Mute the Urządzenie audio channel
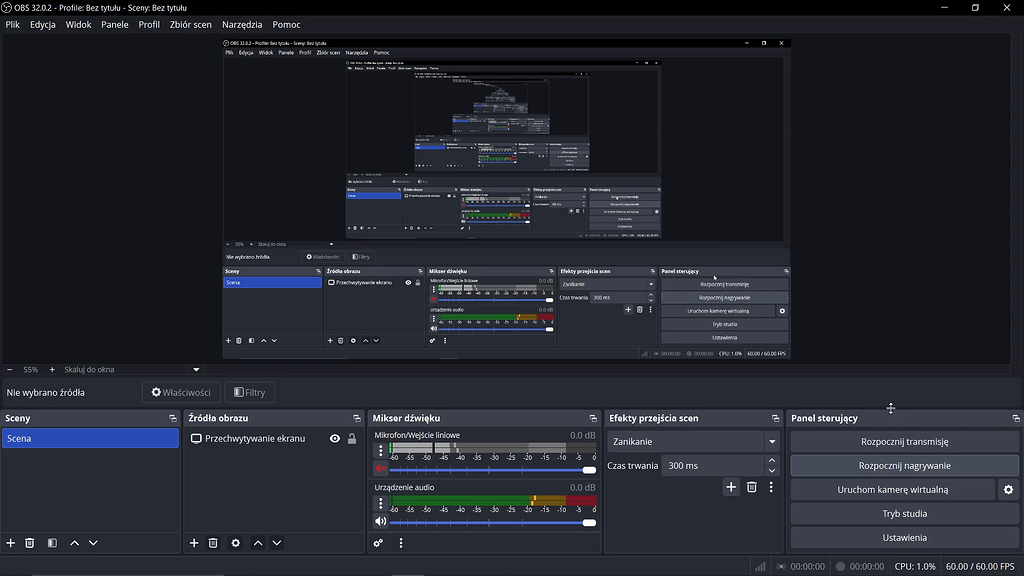The height and width of the screenshot is (576, 1024). (381, 521)
